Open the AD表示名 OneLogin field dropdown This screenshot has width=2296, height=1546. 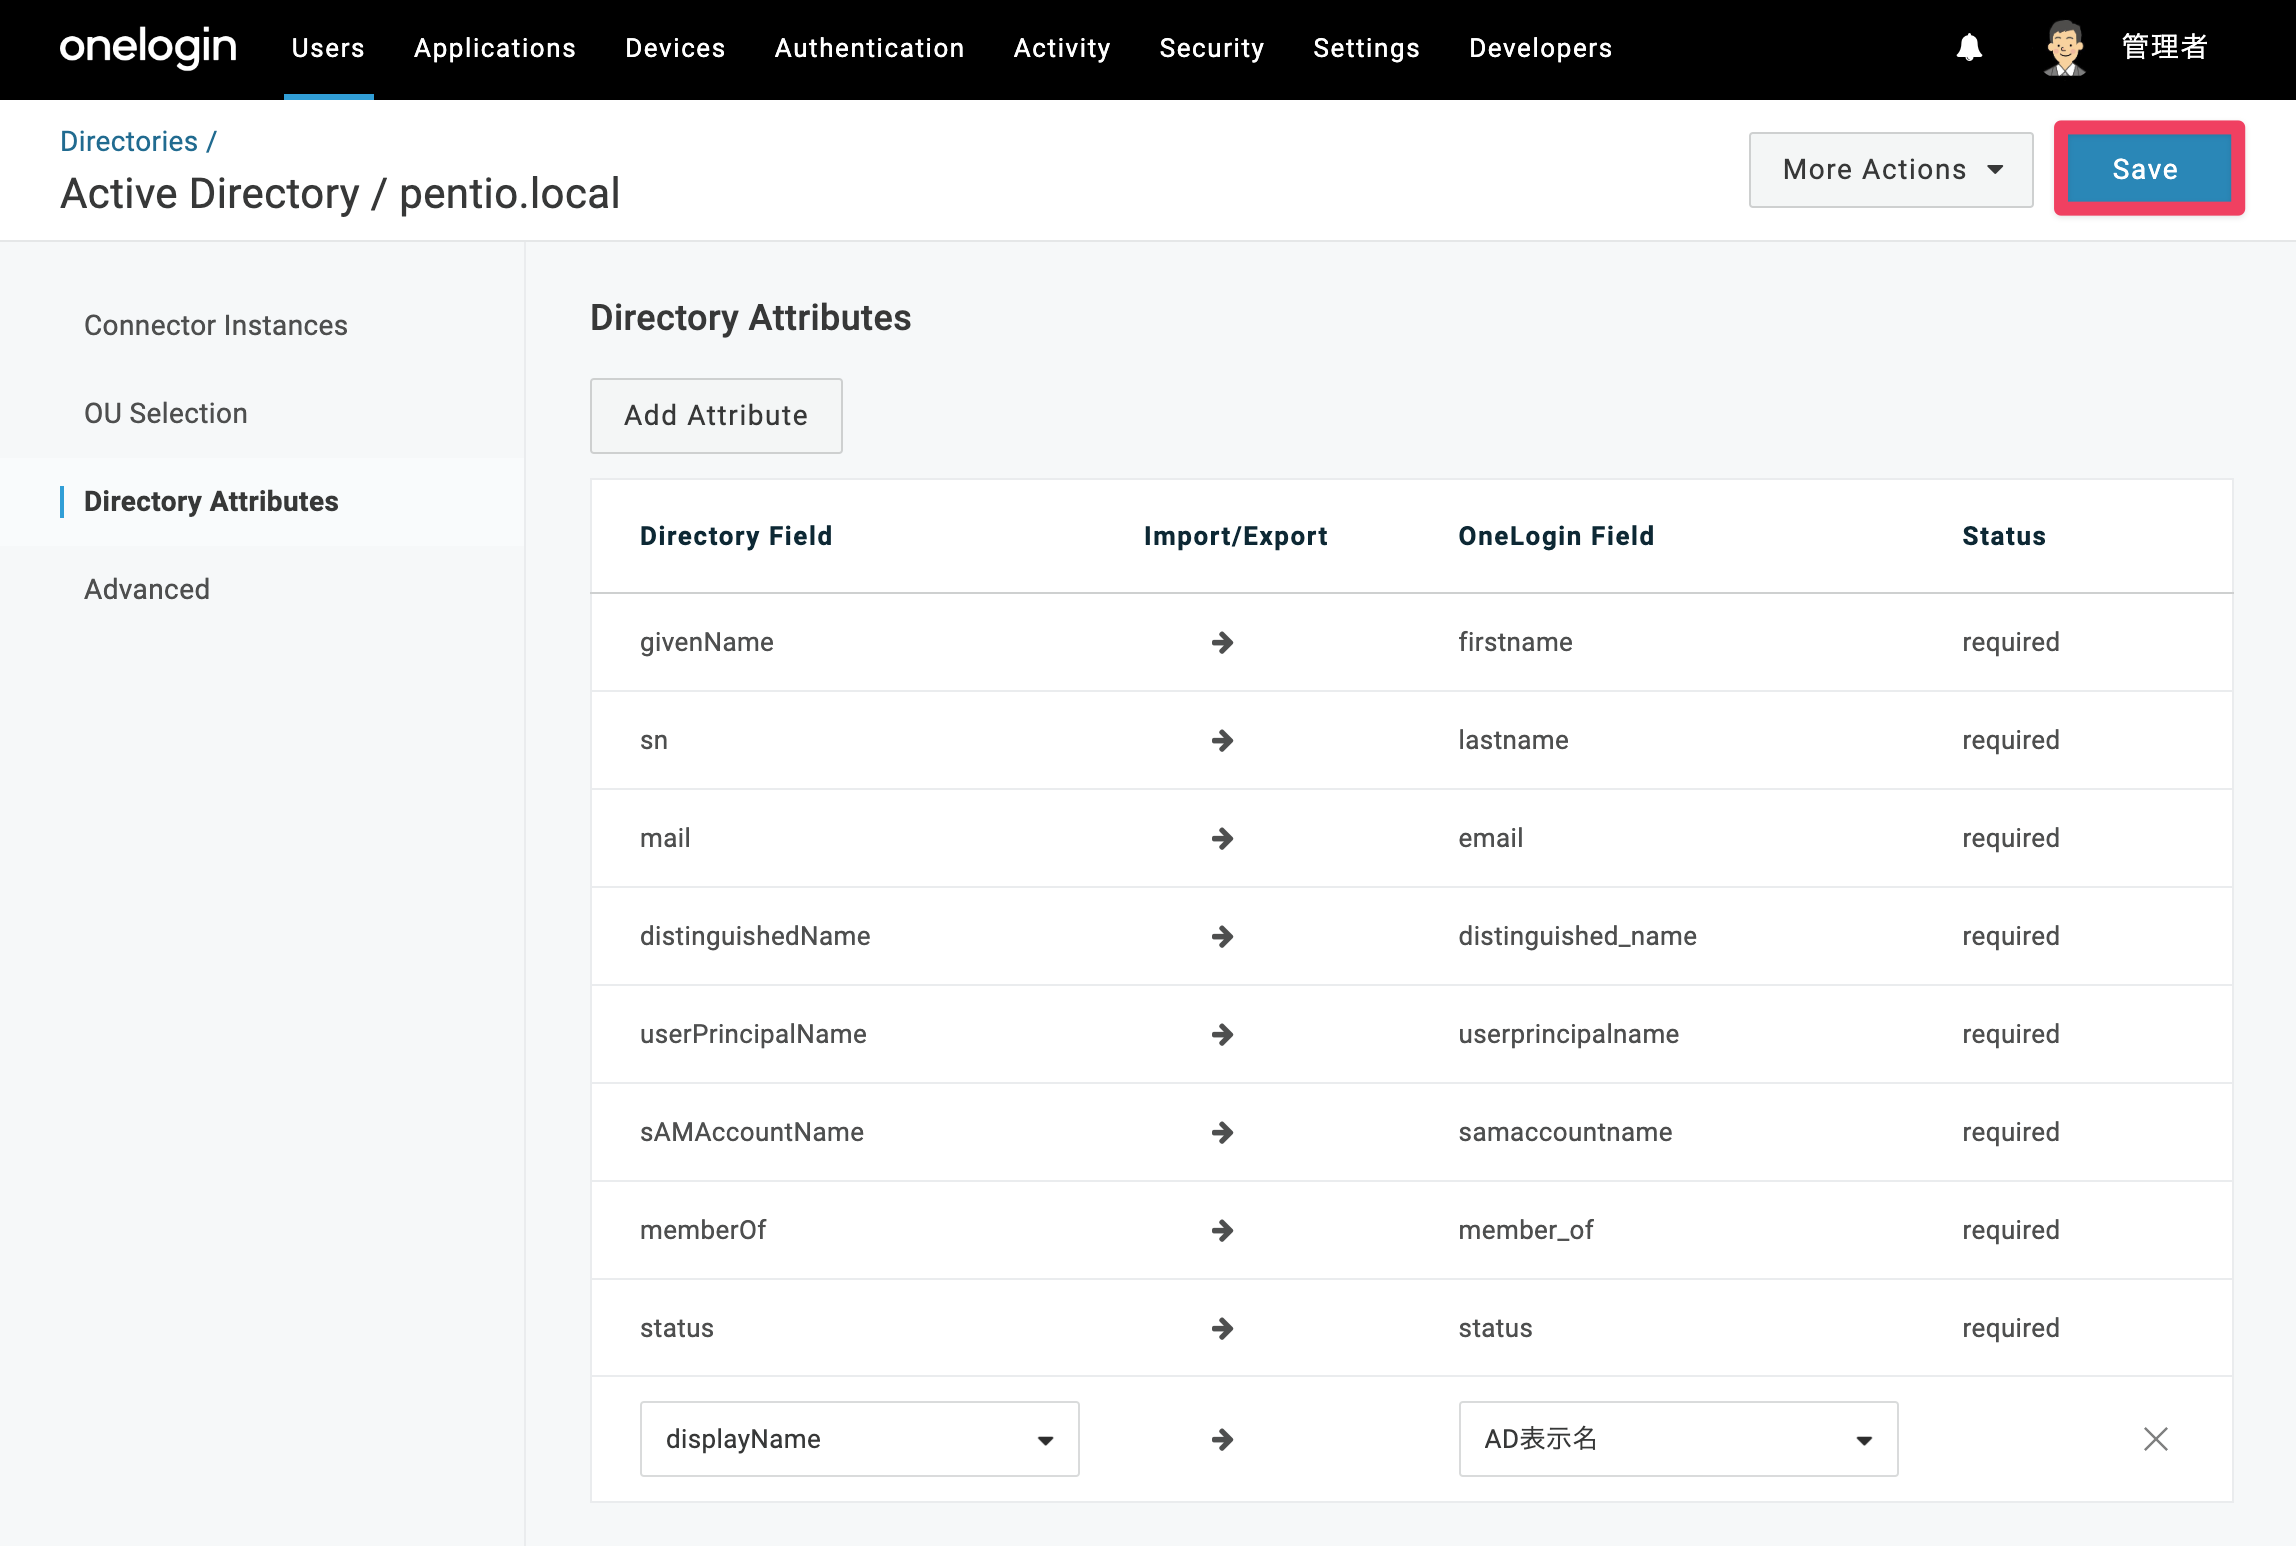click(1678, 1439)
